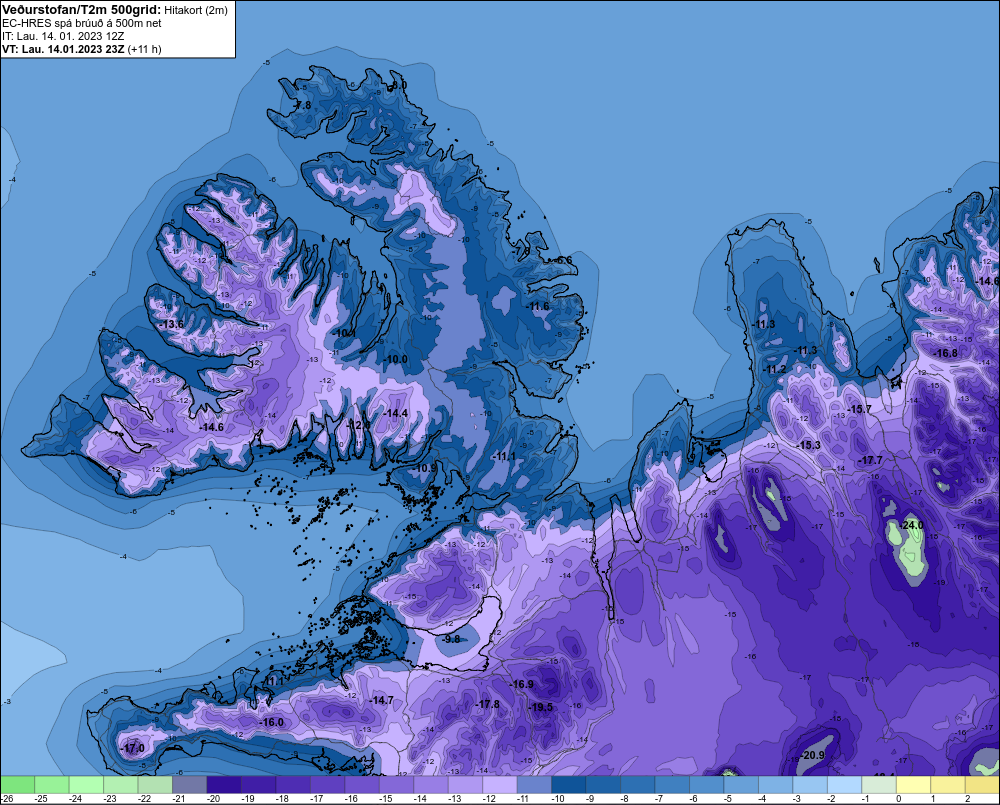1000x805 pixels.
Task: Choose the legend swatch above the -17 label
Action: 327,784
